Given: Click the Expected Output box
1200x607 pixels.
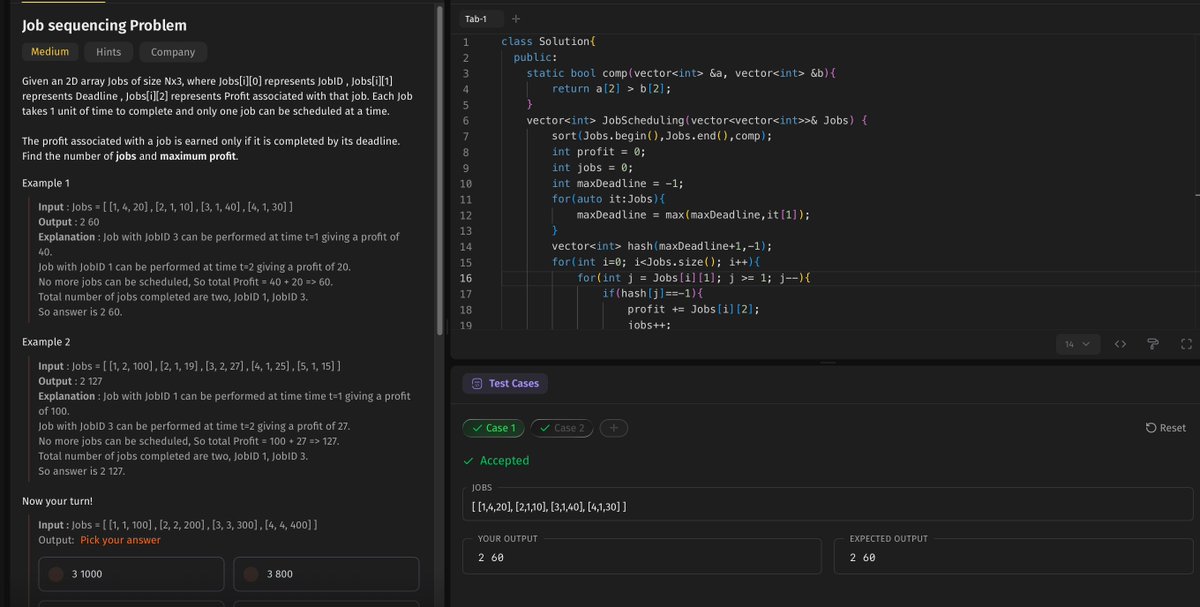Looking at the screenshot, I should point(1015,557).
